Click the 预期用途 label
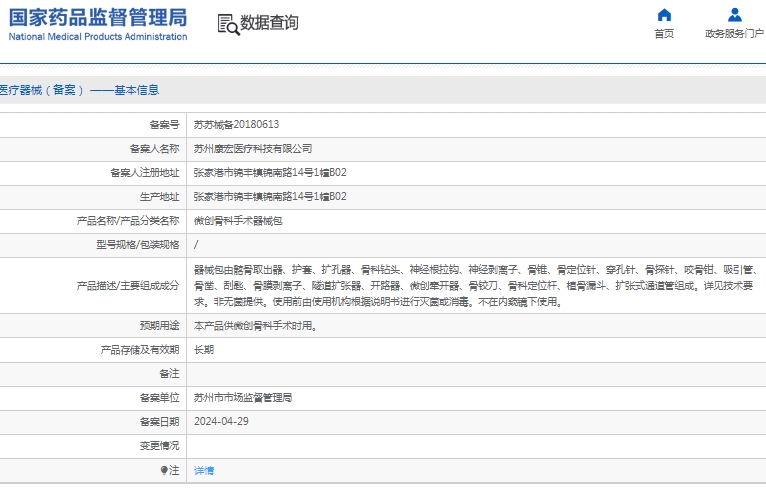This screenshot has width=766, height=491. click(160, 326)
